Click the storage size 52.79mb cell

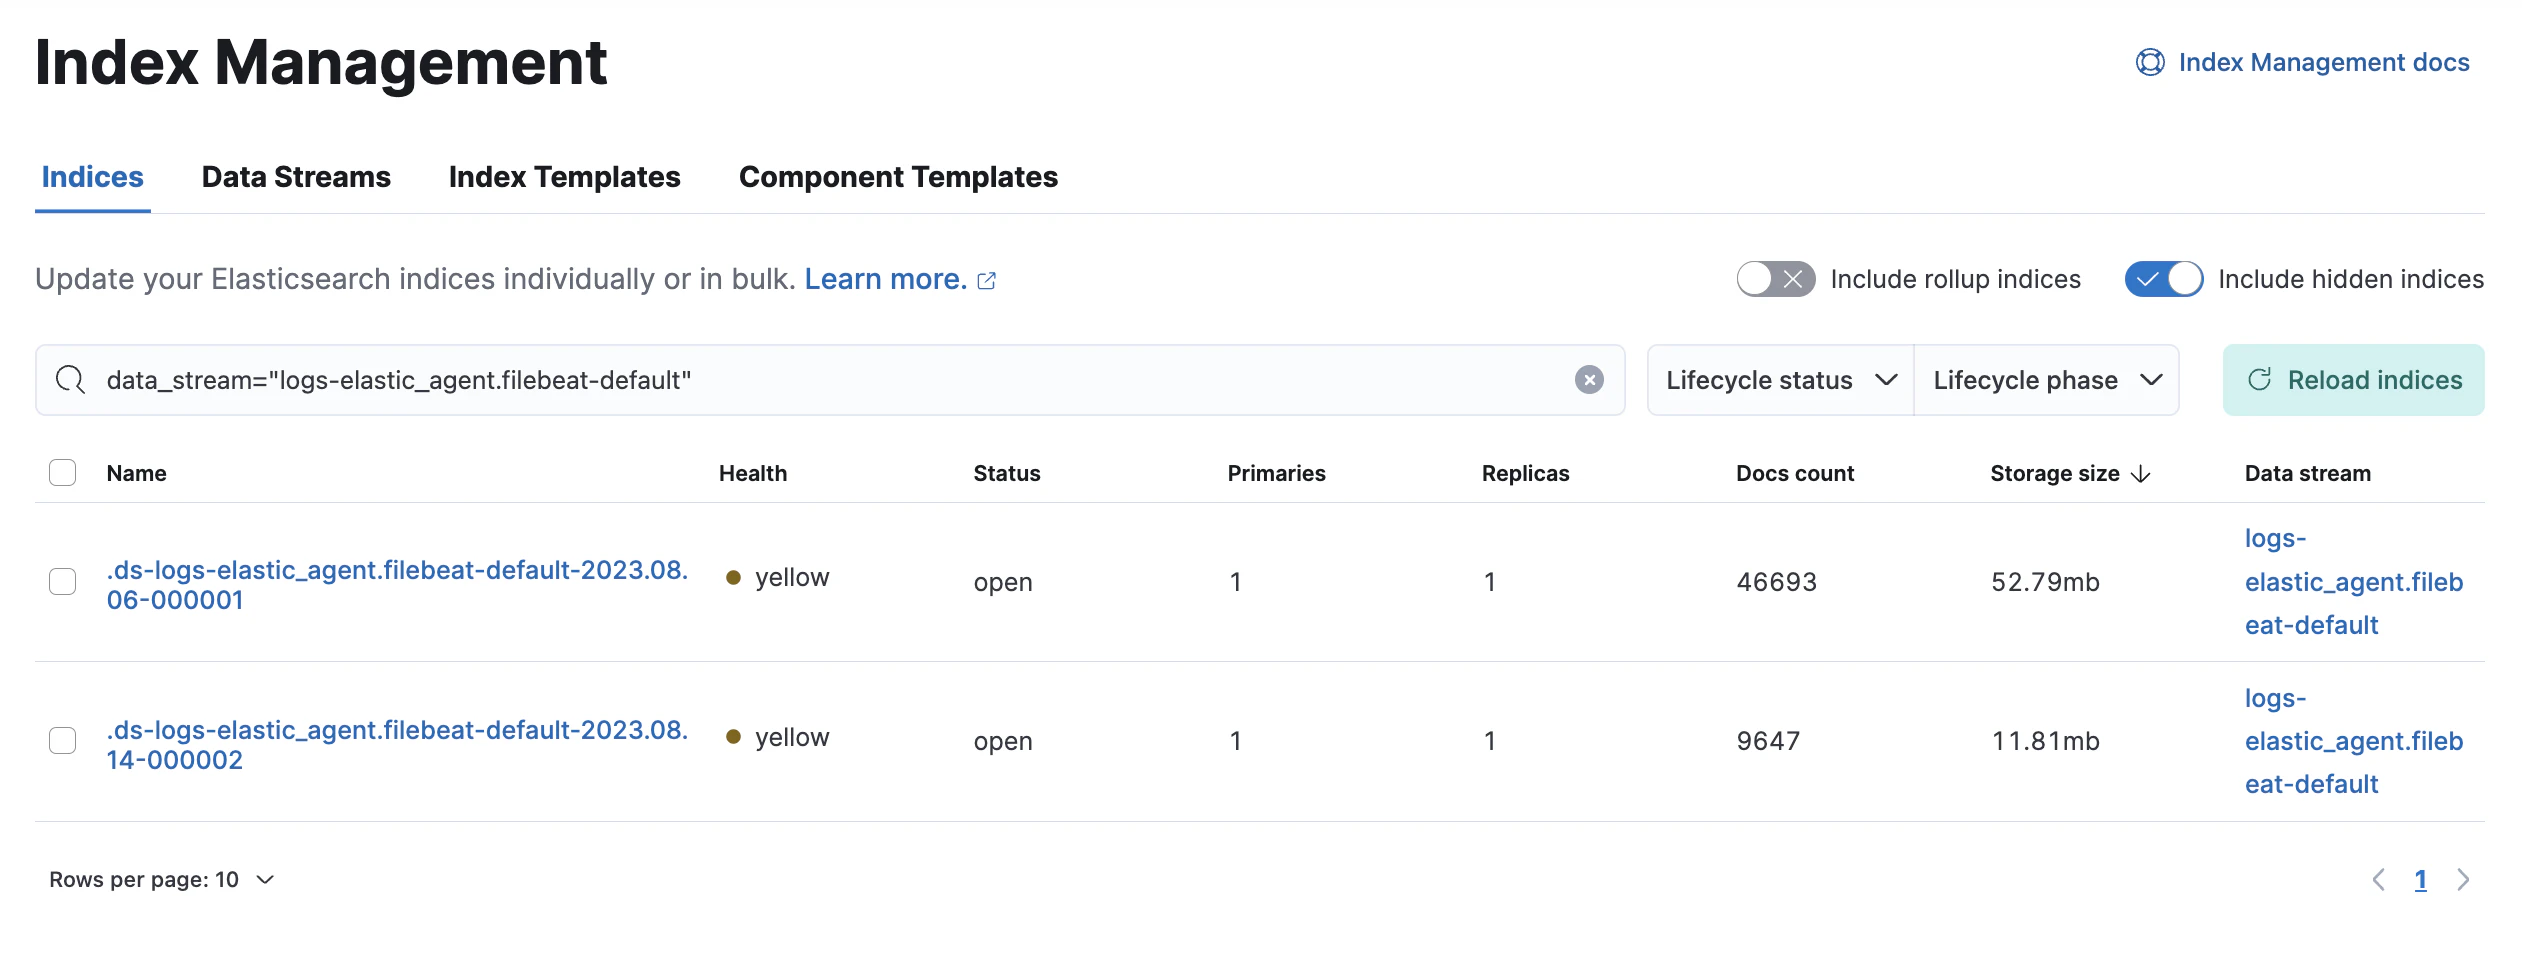coord(2045,582)
